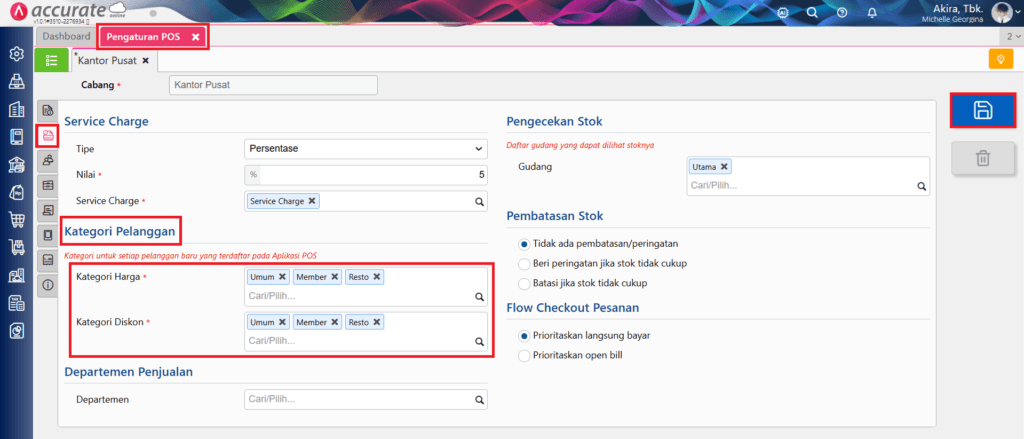The width and height of the screenshot is (1024, 439).
Task: Select "Tidak ada pembatasan/peringatan" radio option
Action: click(525, 244)
